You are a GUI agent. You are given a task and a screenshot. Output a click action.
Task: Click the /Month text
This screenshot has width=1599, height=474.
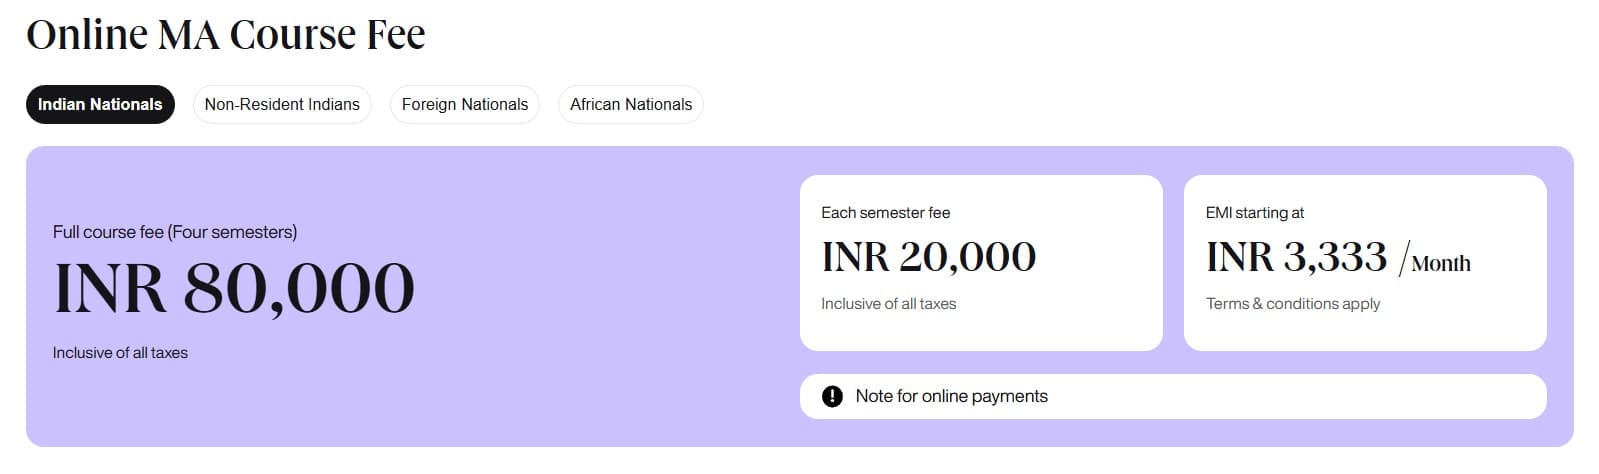[1436, 262]
